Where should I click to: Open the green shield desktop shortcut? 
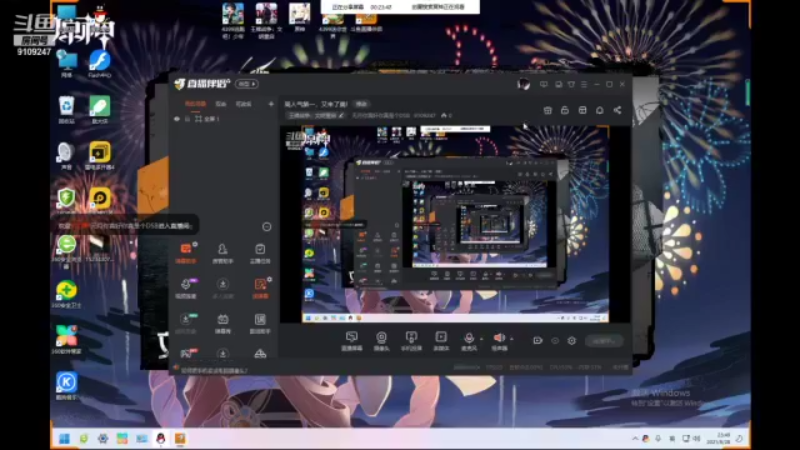point(66,201)
